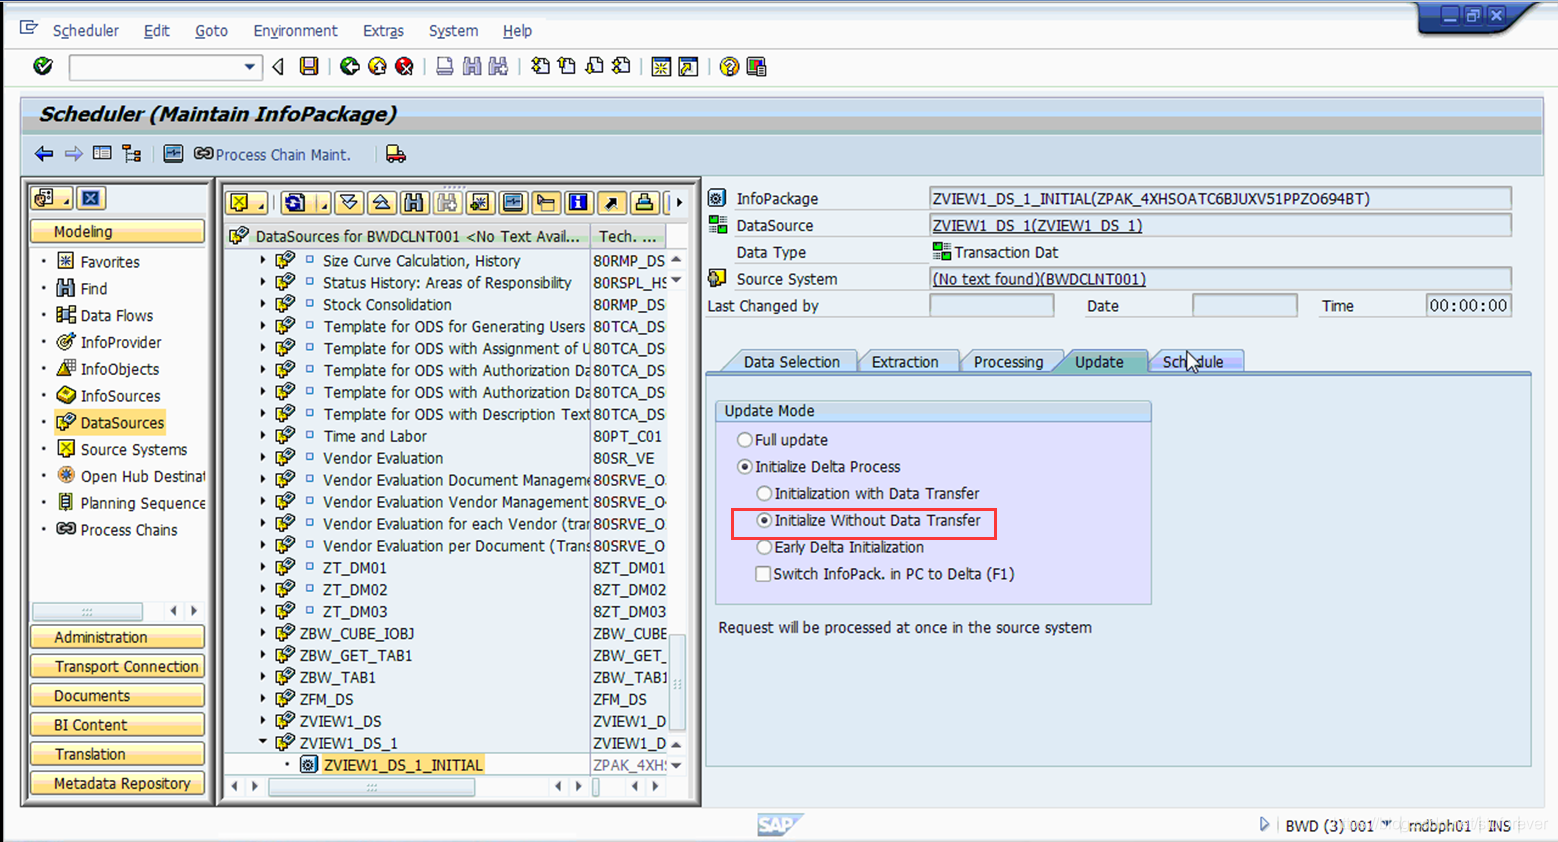The width and height of the screenshot is (1558, 842).
Task: Open the Environment menu
Action: point(295,31)
